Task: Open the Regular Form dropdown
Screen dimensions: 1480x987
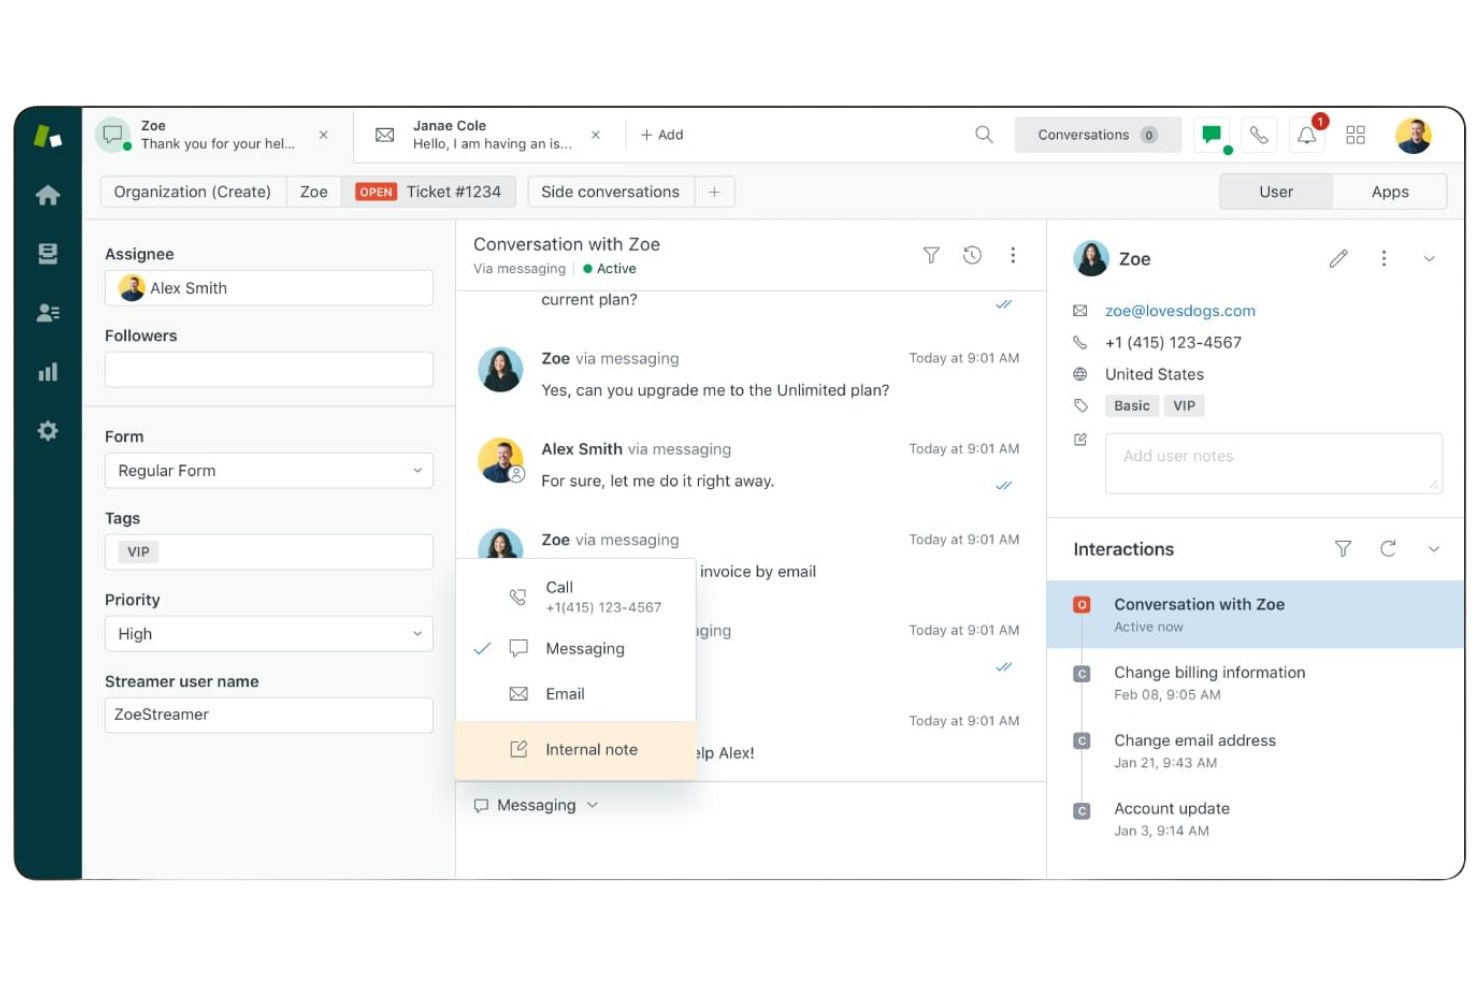Action: pyautogui.click(x=268, y=470)
